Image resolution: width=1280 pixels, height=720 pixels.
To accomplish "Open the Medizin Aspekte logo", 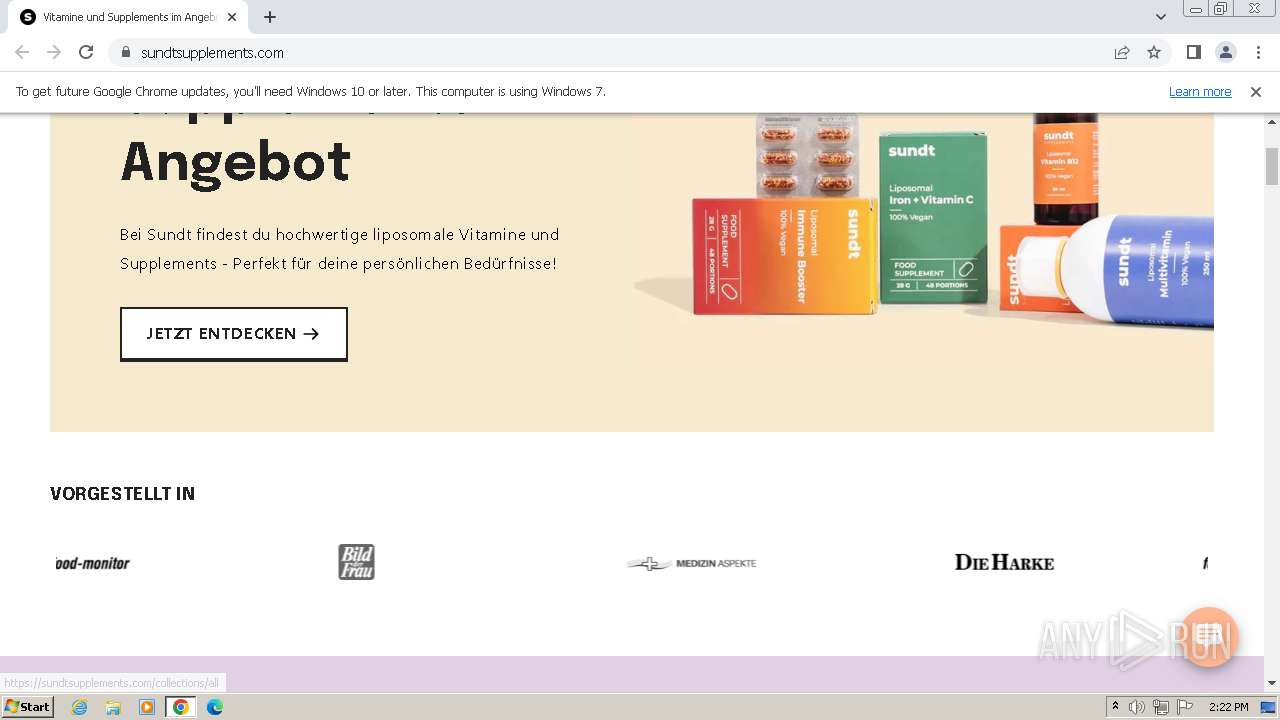I will [691, 563].
